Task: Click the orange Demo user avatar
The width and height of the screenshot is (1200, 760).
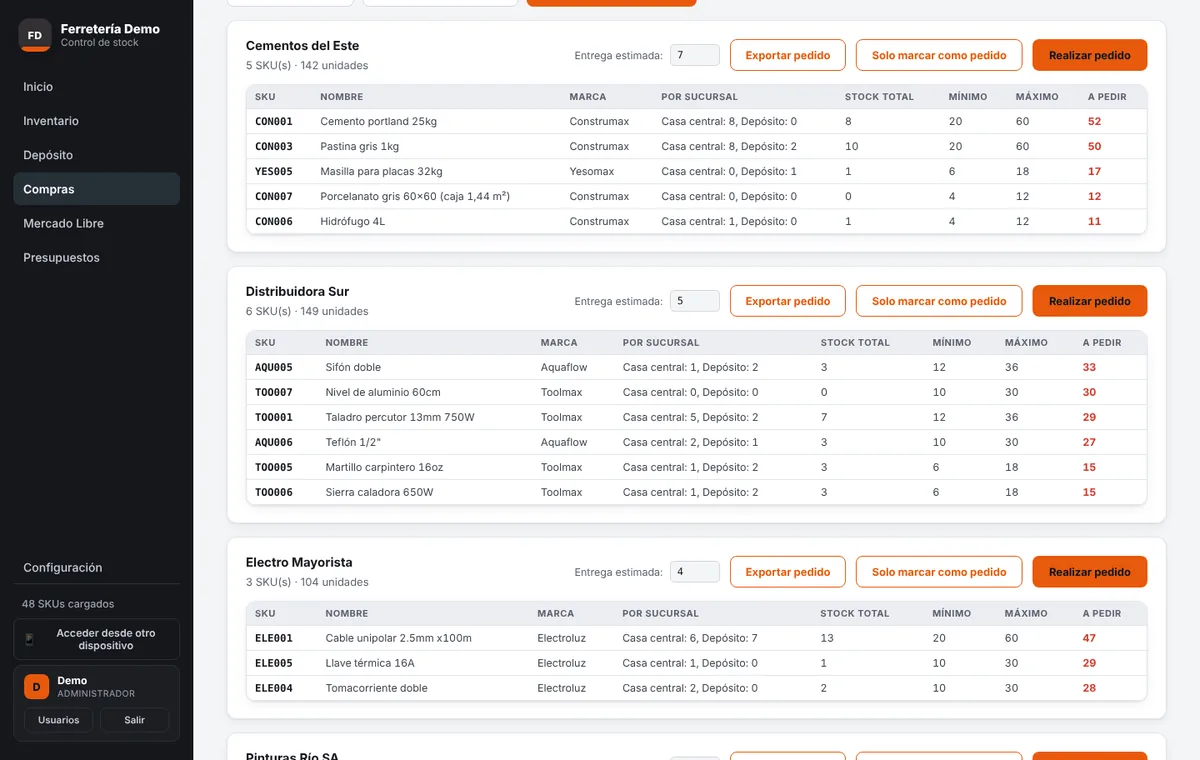Action: click(x=36, y=686)
